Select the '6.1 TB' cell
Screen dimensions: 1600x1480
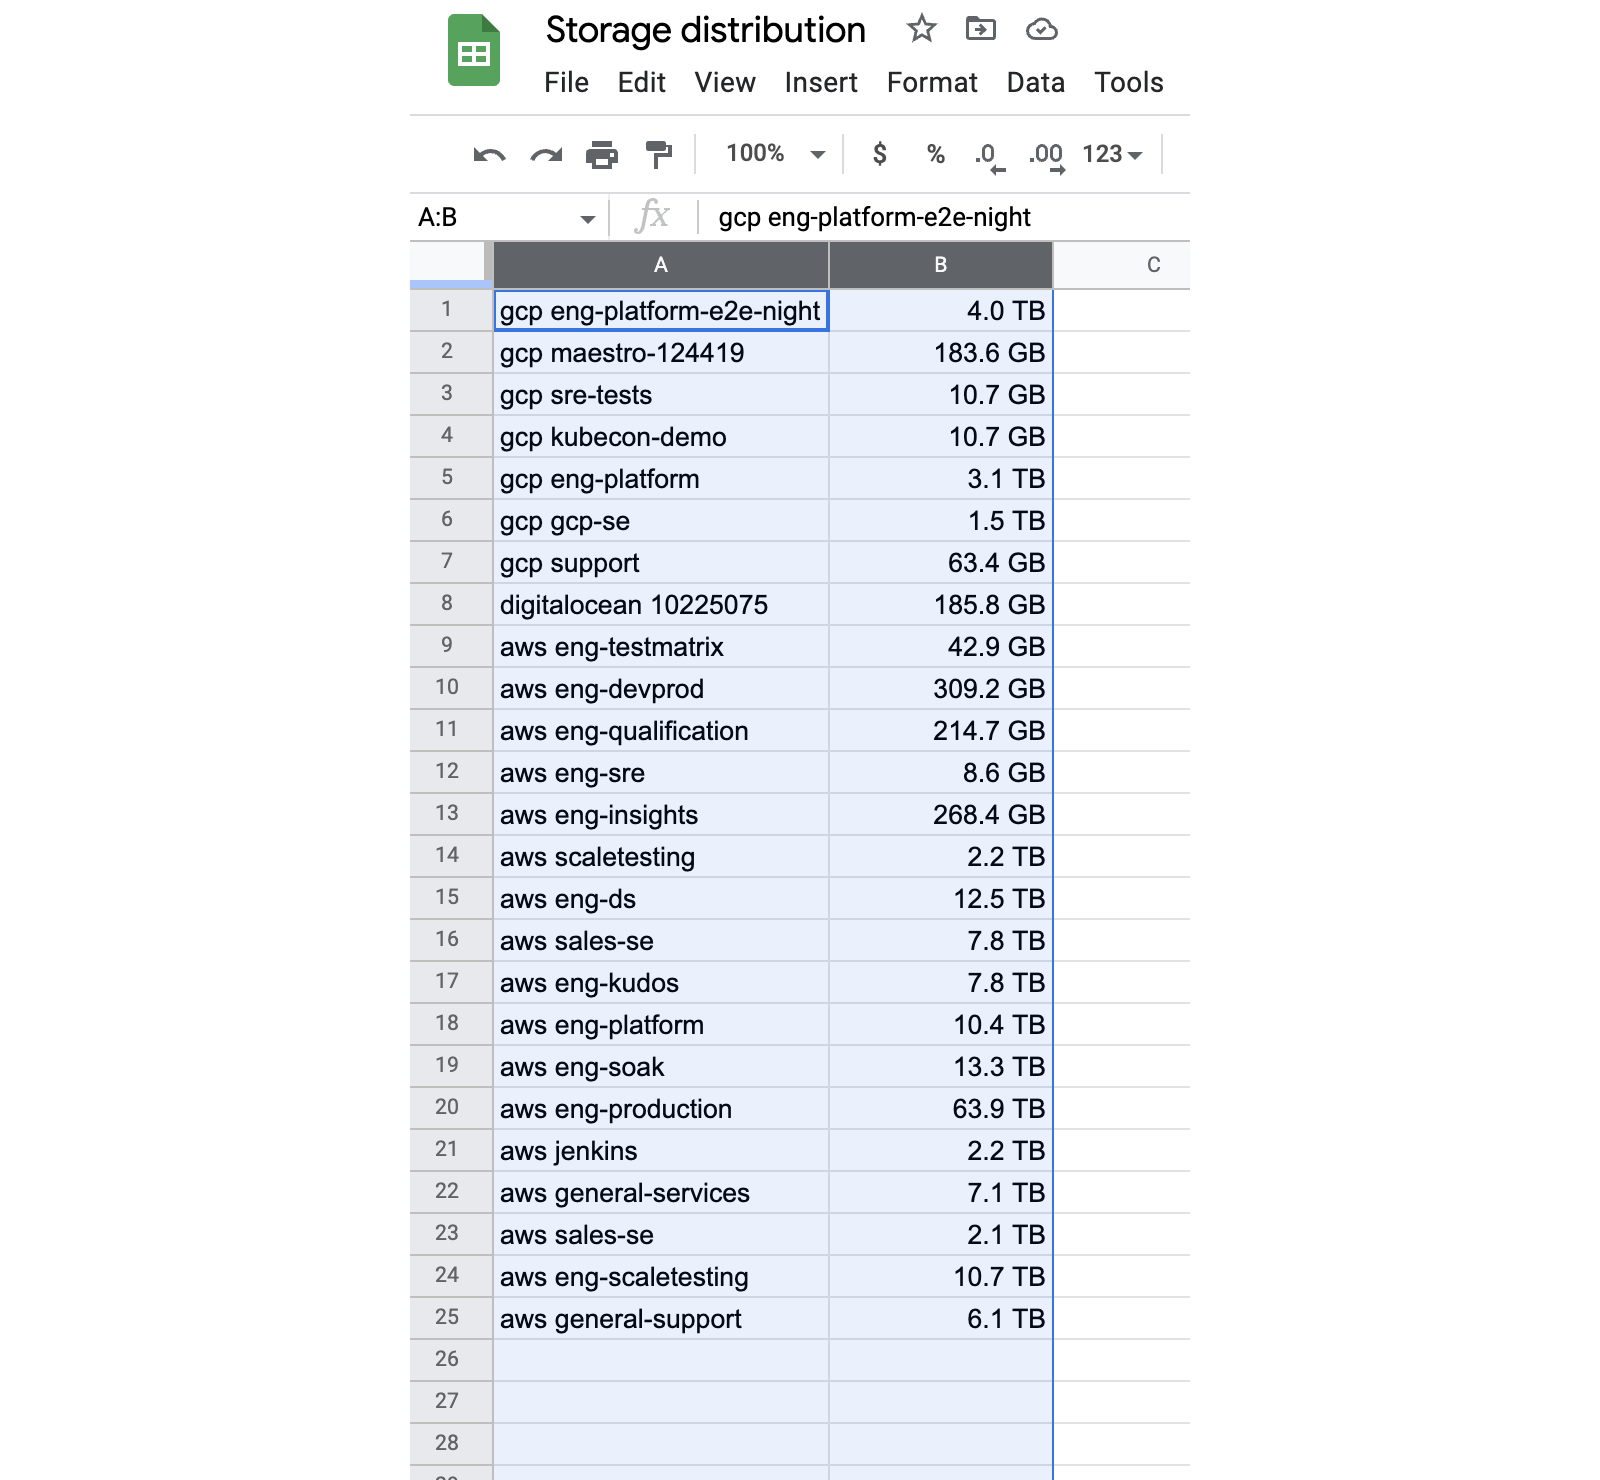(941, 1318)
